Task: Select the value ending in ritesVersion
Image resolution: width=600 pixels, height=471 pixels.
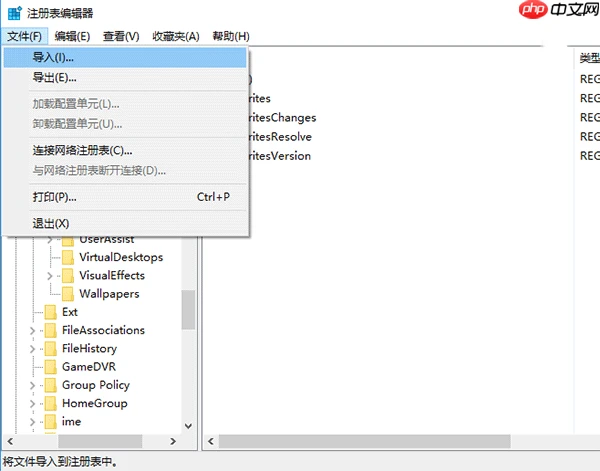Action: coord(279,156)
